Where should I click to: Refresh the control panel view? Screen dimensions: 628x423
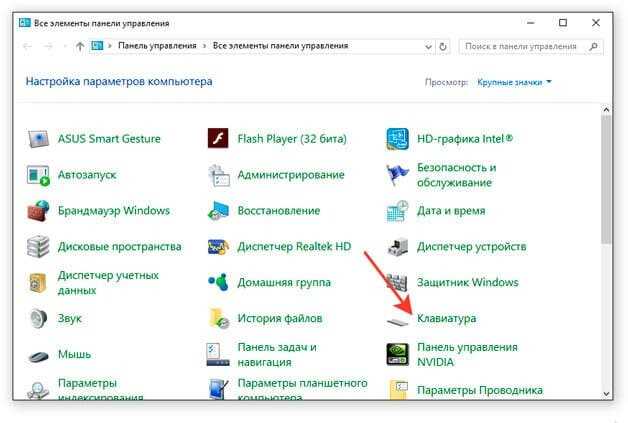pyautogui.click(x=443, y=46)
